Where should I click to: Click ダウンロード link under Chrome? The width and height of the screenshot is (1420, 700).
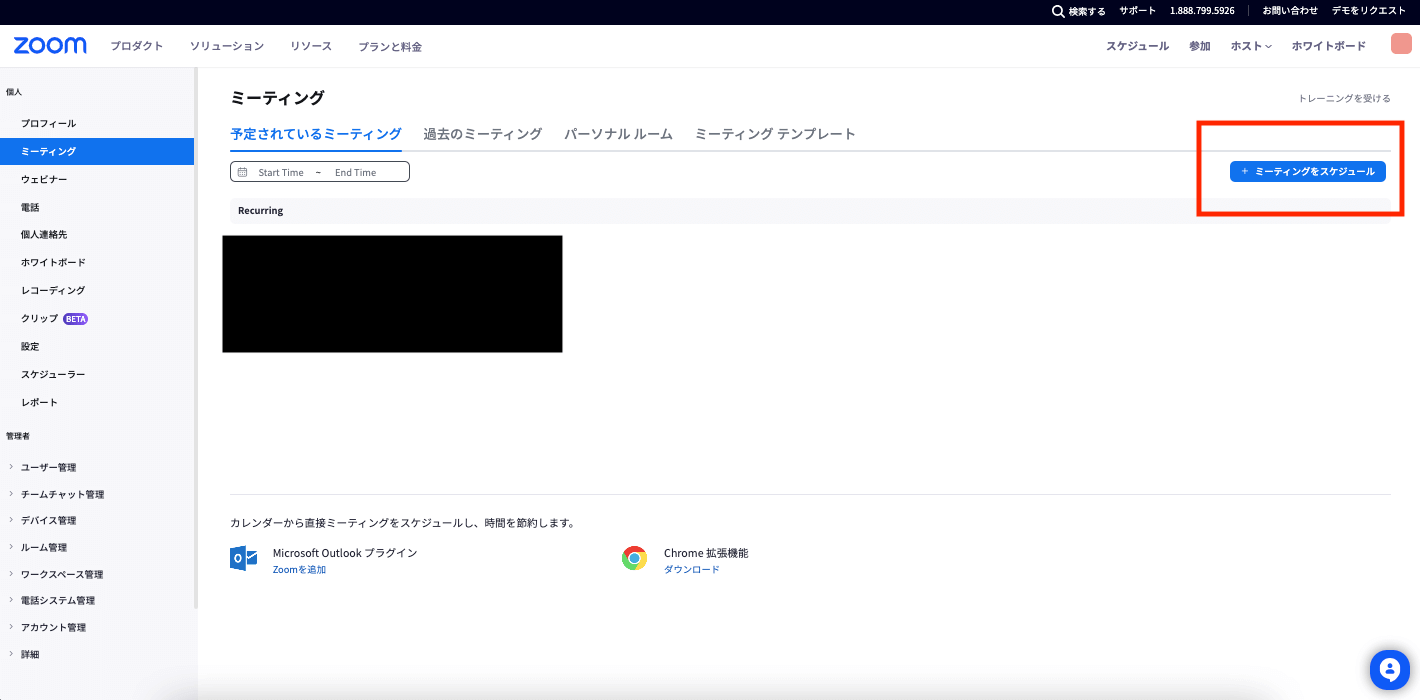692,569
